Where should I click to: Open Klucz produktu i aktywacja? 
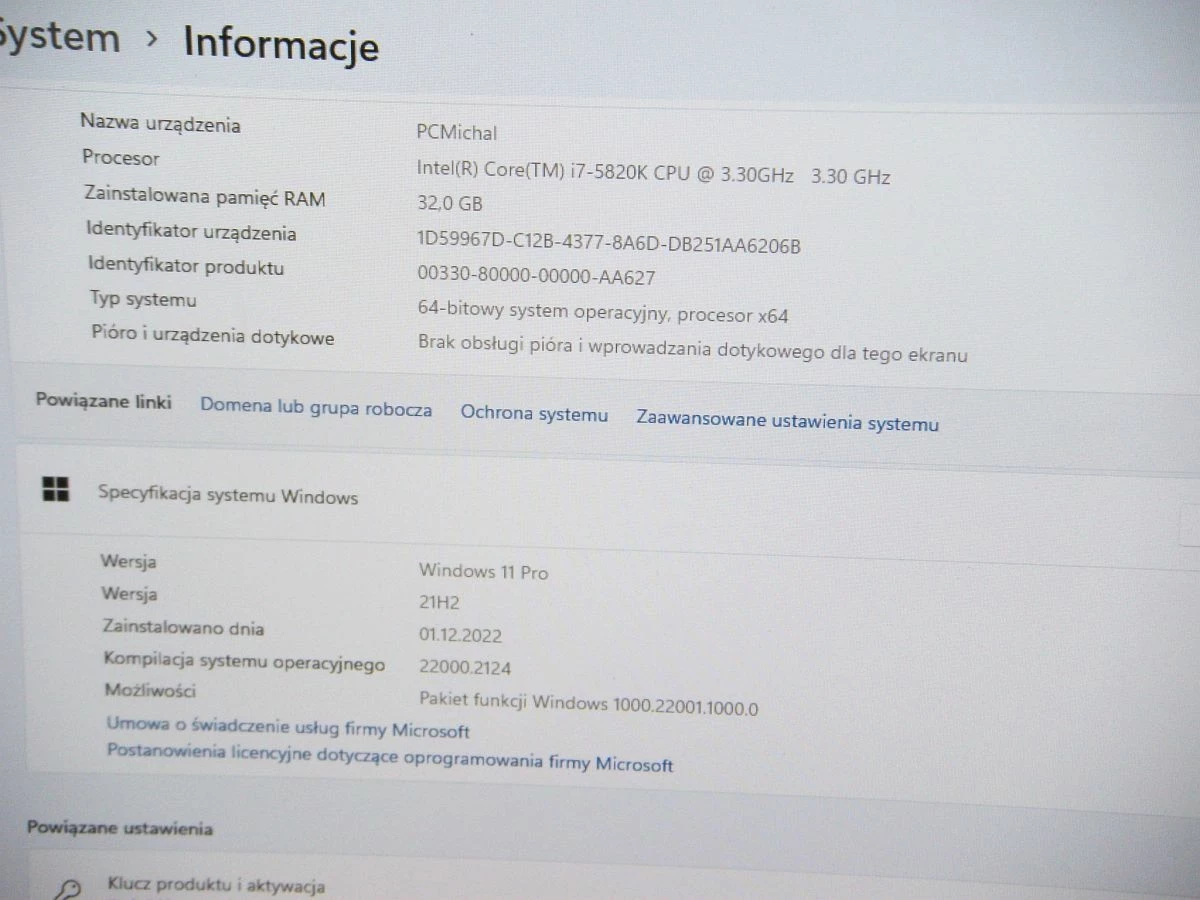(x=215, y=885)
